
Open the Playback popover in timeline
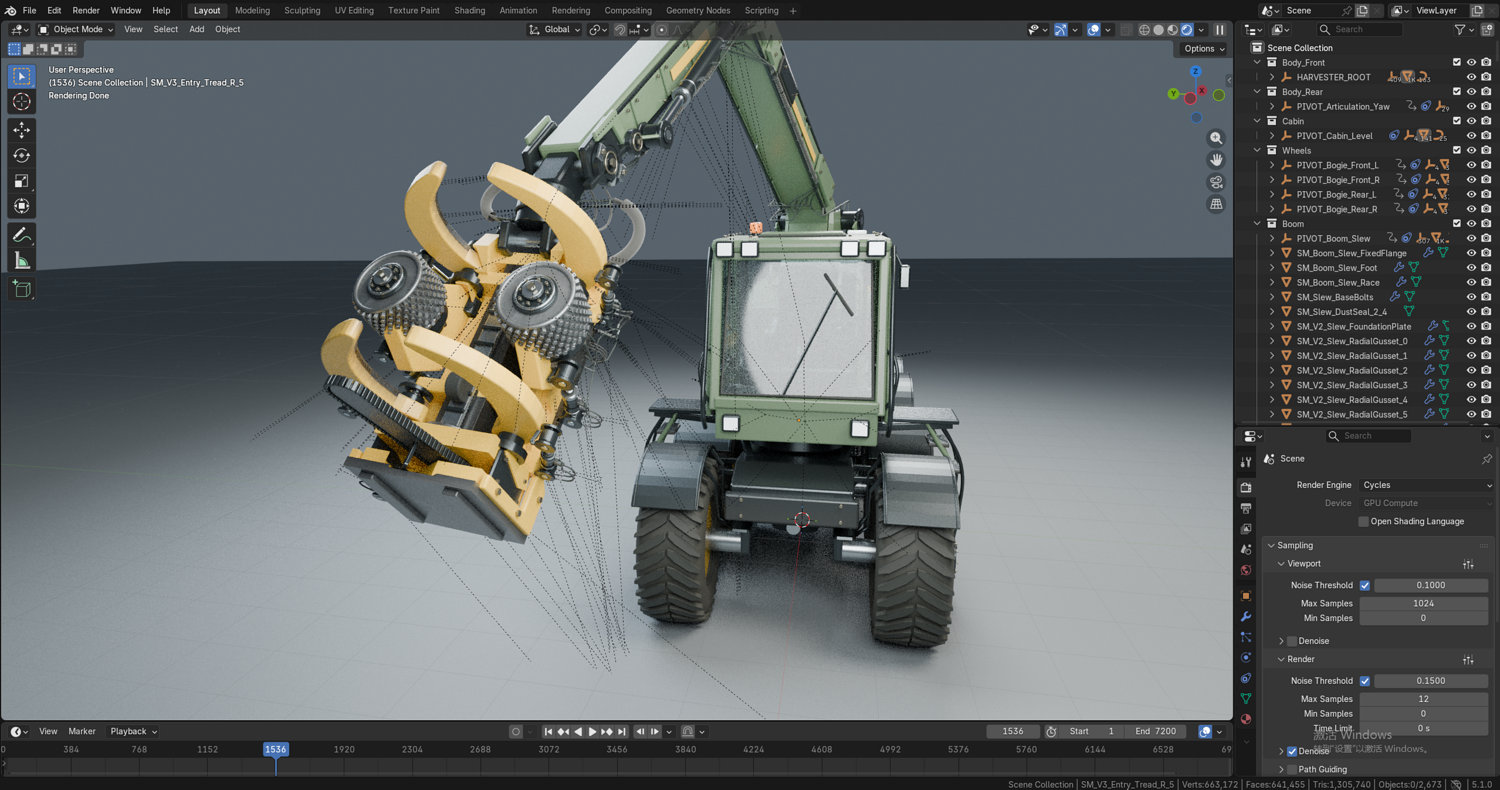[133, 731]
